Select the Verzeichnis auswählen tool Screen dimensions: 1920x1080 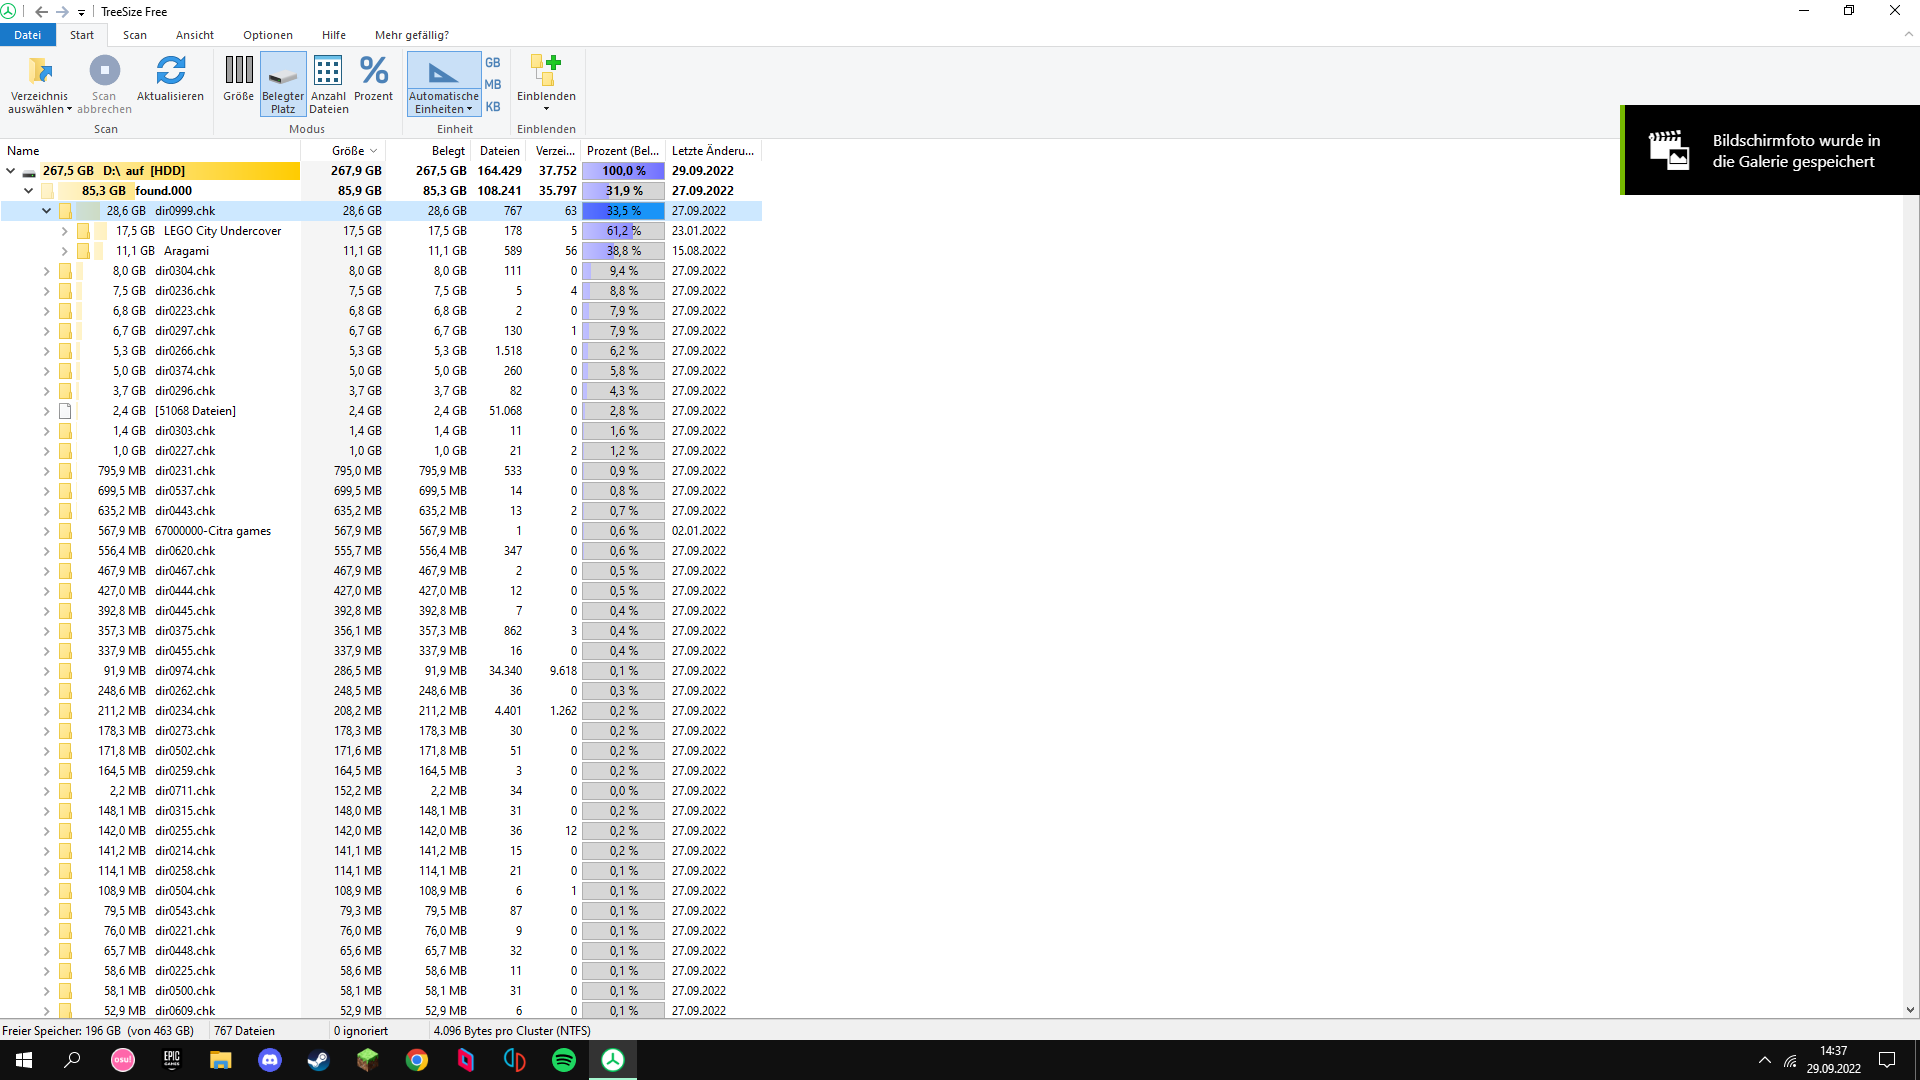pyautogui.click(x=39, y=83)
